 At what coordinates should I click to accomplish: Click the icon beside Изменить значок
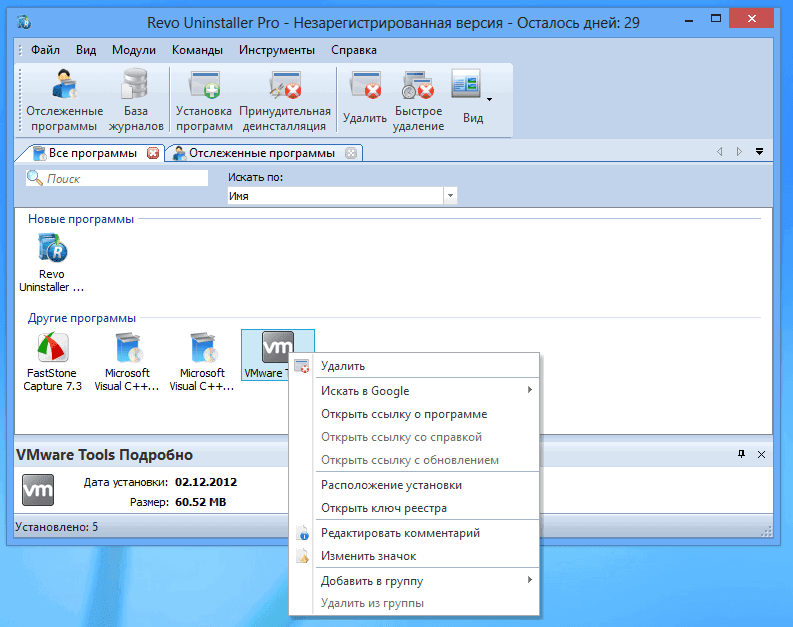click(302, 556)
